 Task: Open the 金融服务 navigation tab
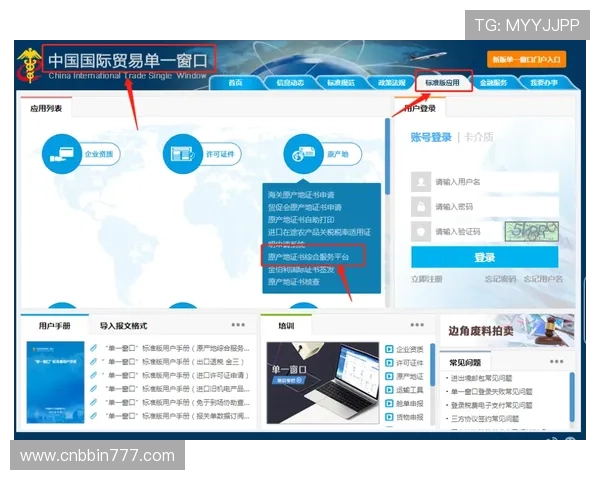[x=493, y=82]
